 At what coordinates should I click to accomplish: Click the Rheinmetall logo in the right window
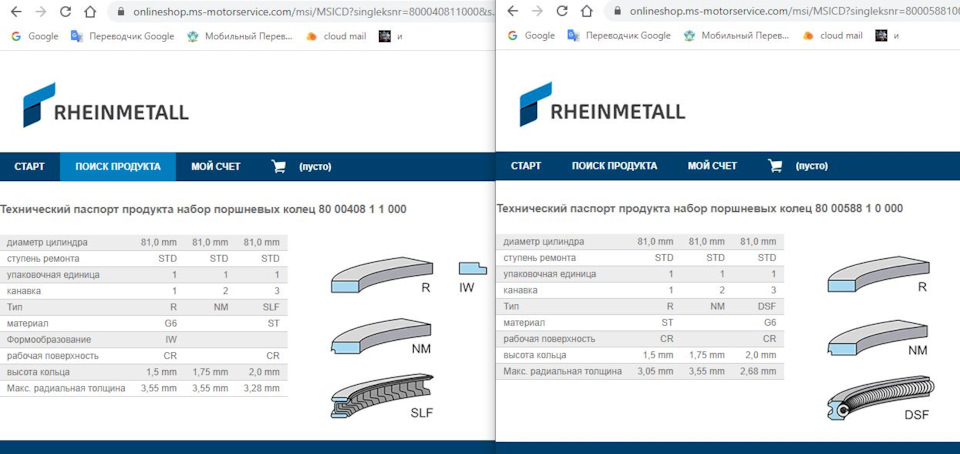point(602,104)
